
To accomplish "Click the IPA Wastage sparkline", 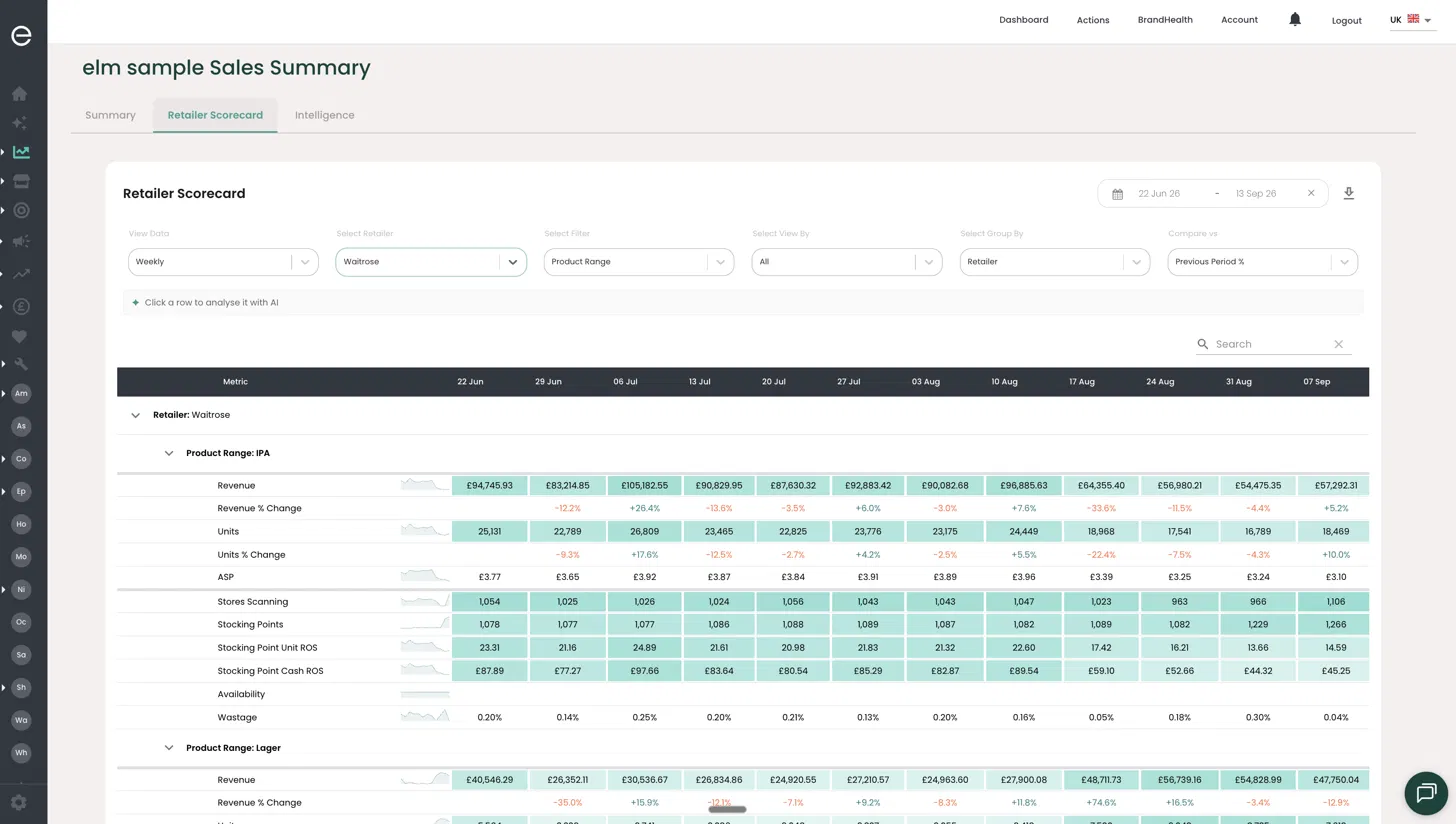I will 425,717.
